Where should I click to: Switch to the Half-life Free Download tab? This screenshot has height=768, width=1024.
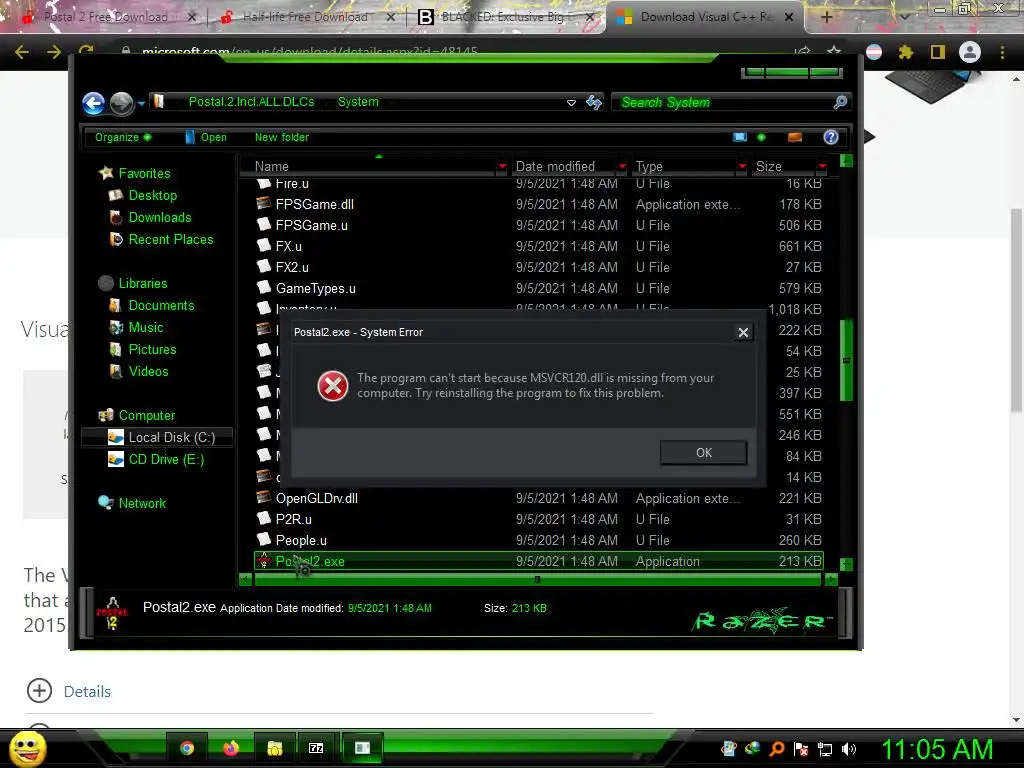click(x=304, y=17)
